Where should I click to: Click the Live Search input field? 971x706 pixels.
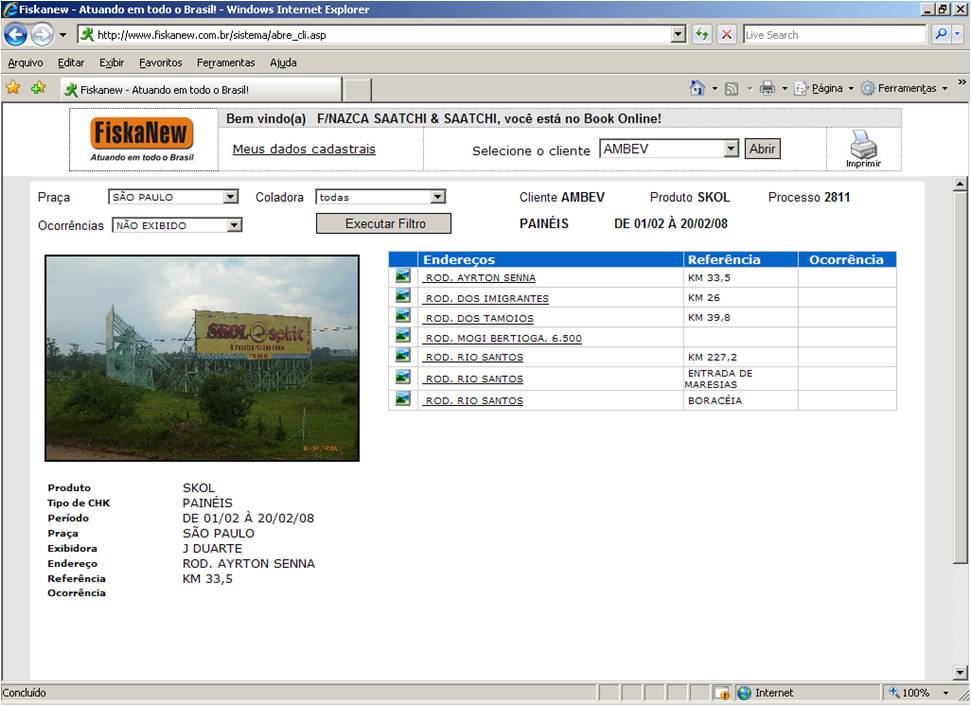point(835,35)
